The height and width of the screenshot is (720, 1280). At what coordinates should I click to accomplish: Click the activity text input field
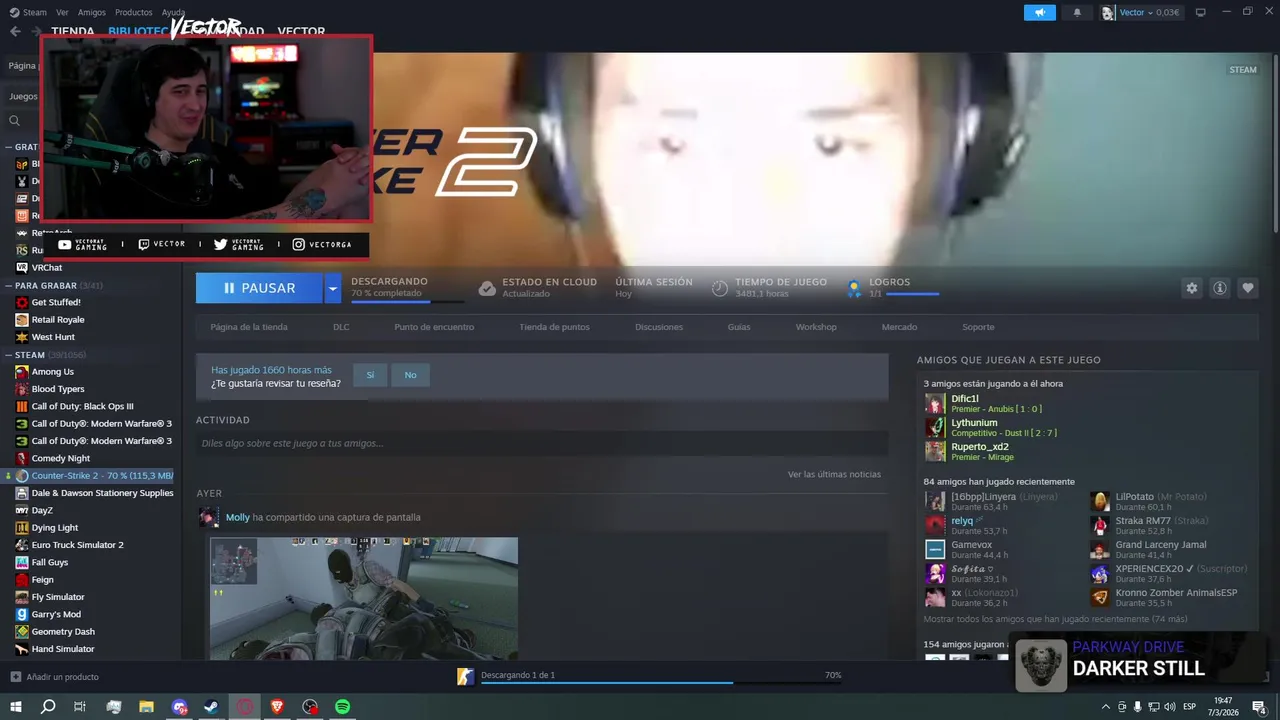coord(542,443)
